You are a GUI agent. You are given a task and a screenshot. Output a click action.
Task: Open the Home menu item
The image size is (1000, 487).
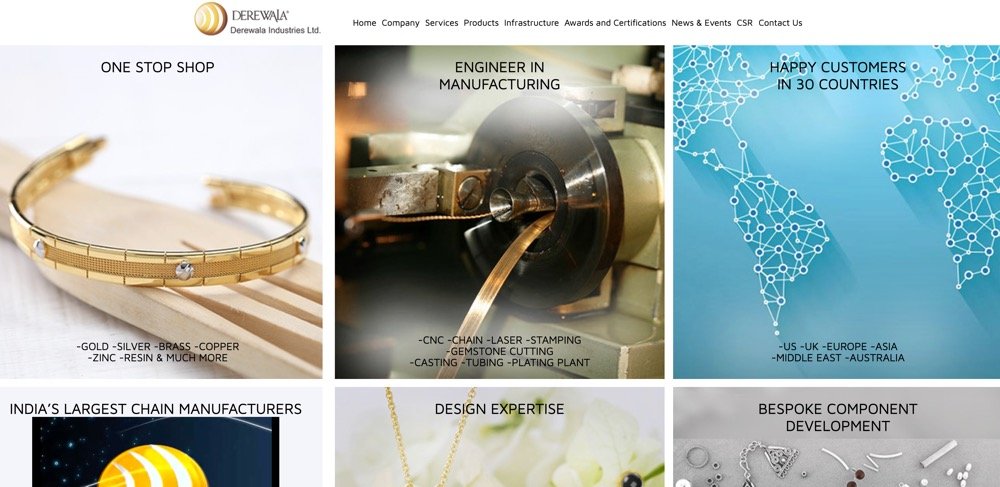pyautogui.click(x=364, y=23)
